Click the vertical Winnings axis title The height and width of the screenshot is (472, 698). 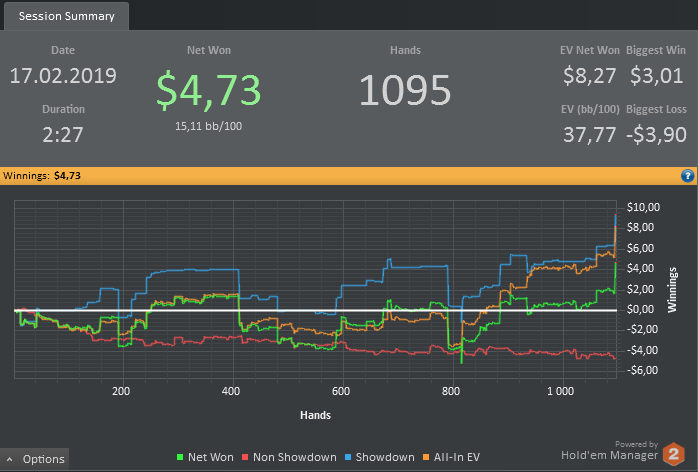pos(672,289)
